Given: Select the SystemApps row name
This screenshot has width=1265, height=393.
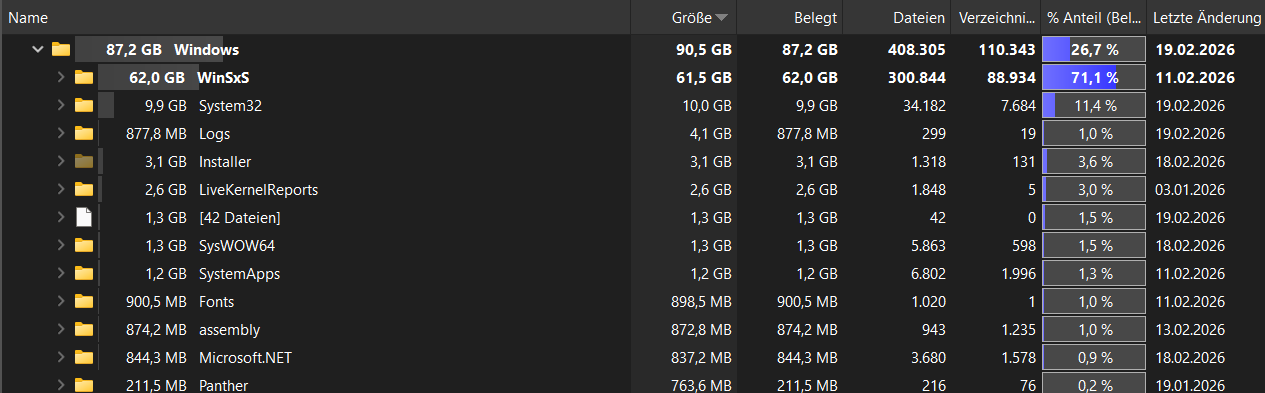Looking at the screenshot, I should point(239,273).
